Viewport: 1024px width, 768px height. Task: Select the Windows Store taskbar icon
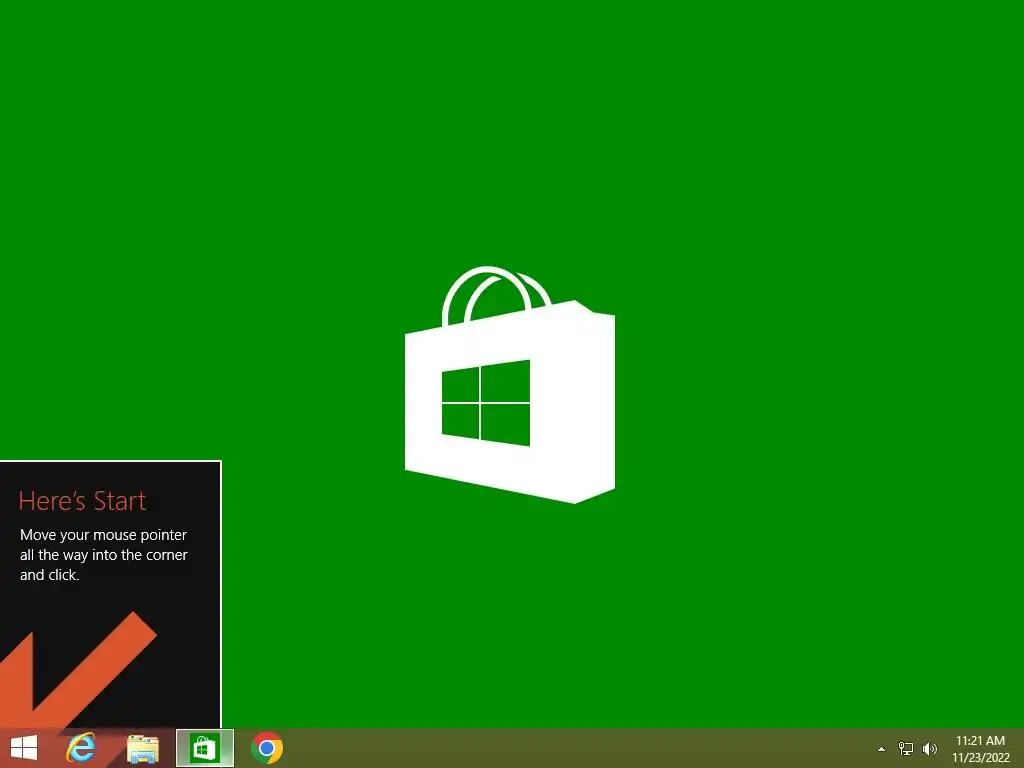point(204,748)
